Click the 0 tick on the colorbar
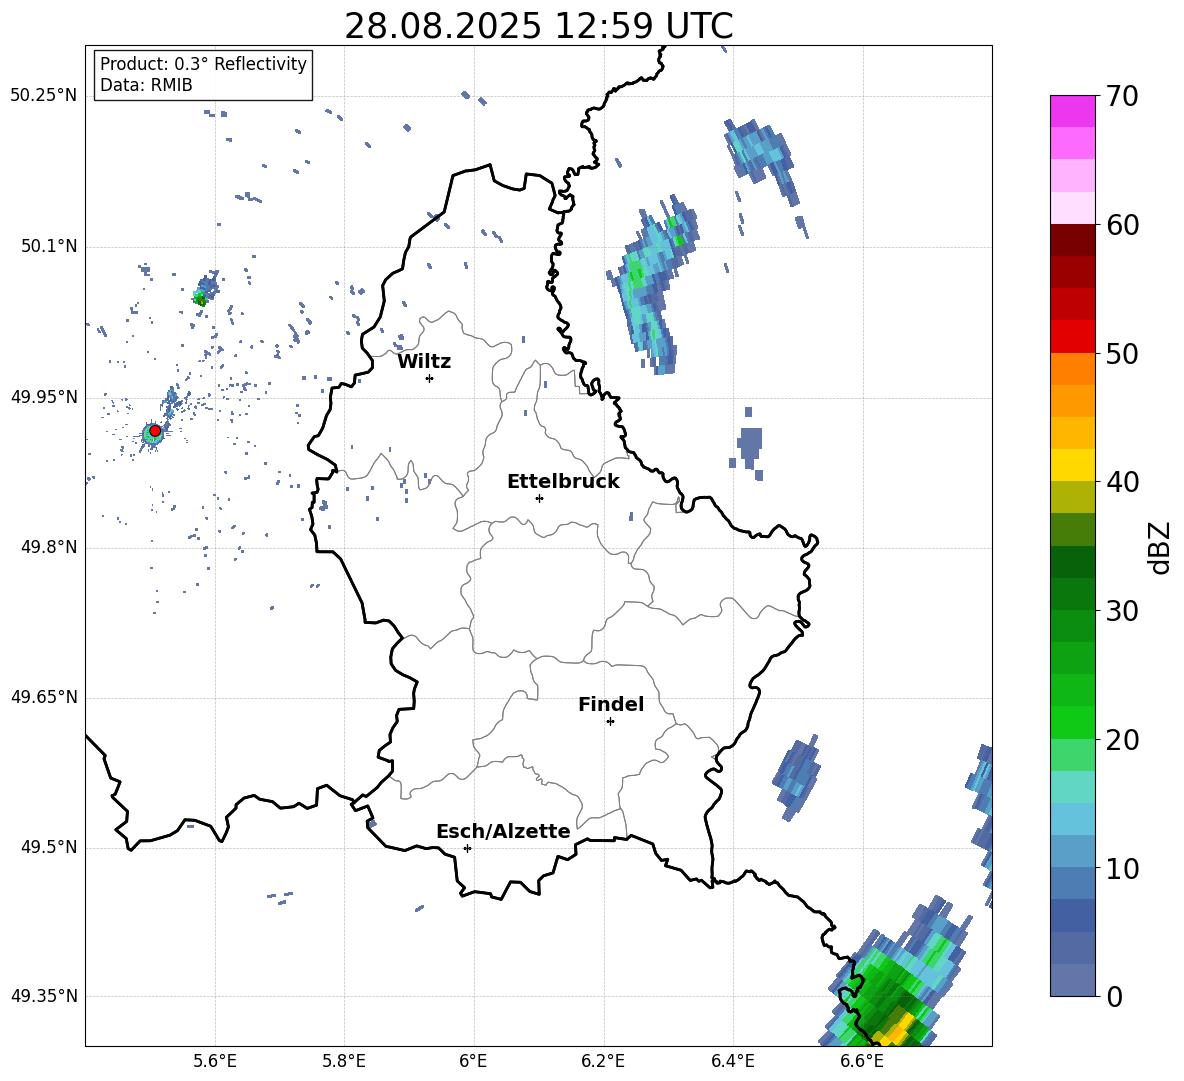This screenshot has height=1081, width=1184. (x=1114, y=996)
